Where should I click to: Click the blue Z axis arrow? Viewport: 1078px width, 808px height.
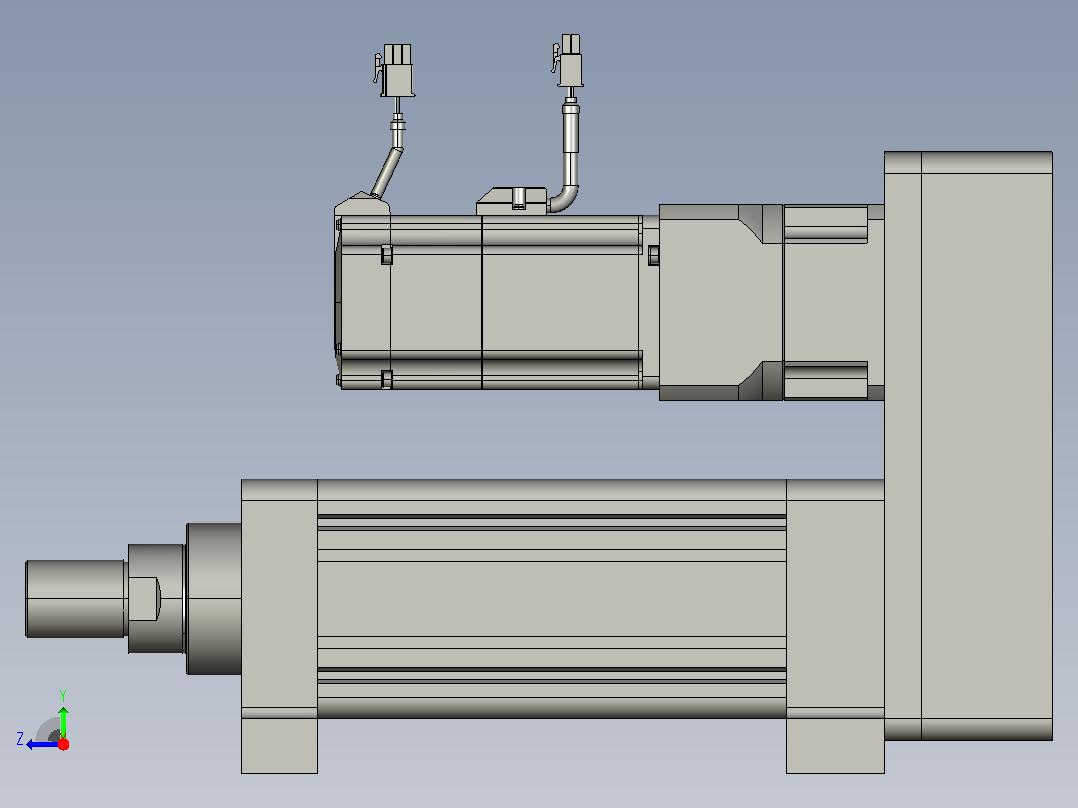pos(42,745)
